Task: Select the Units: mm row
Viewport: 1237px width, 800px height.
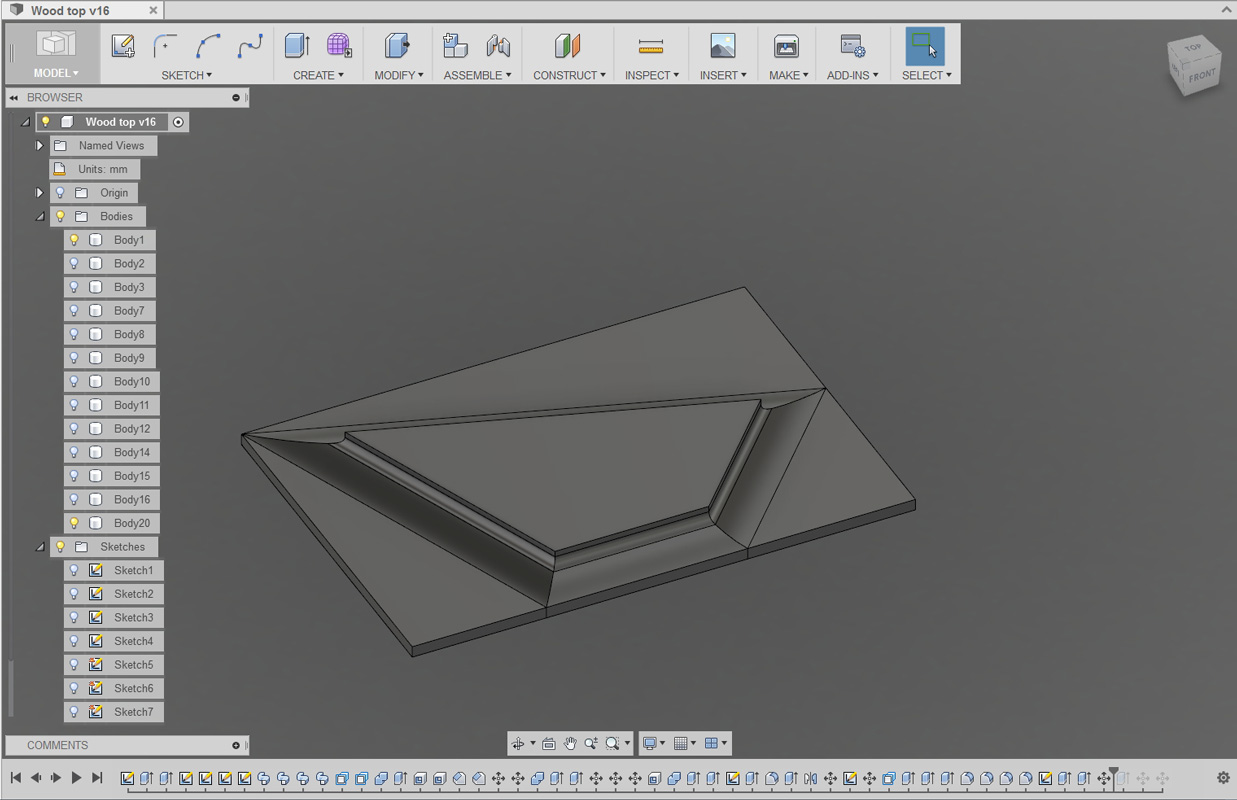Action: [x=94, y=169]
